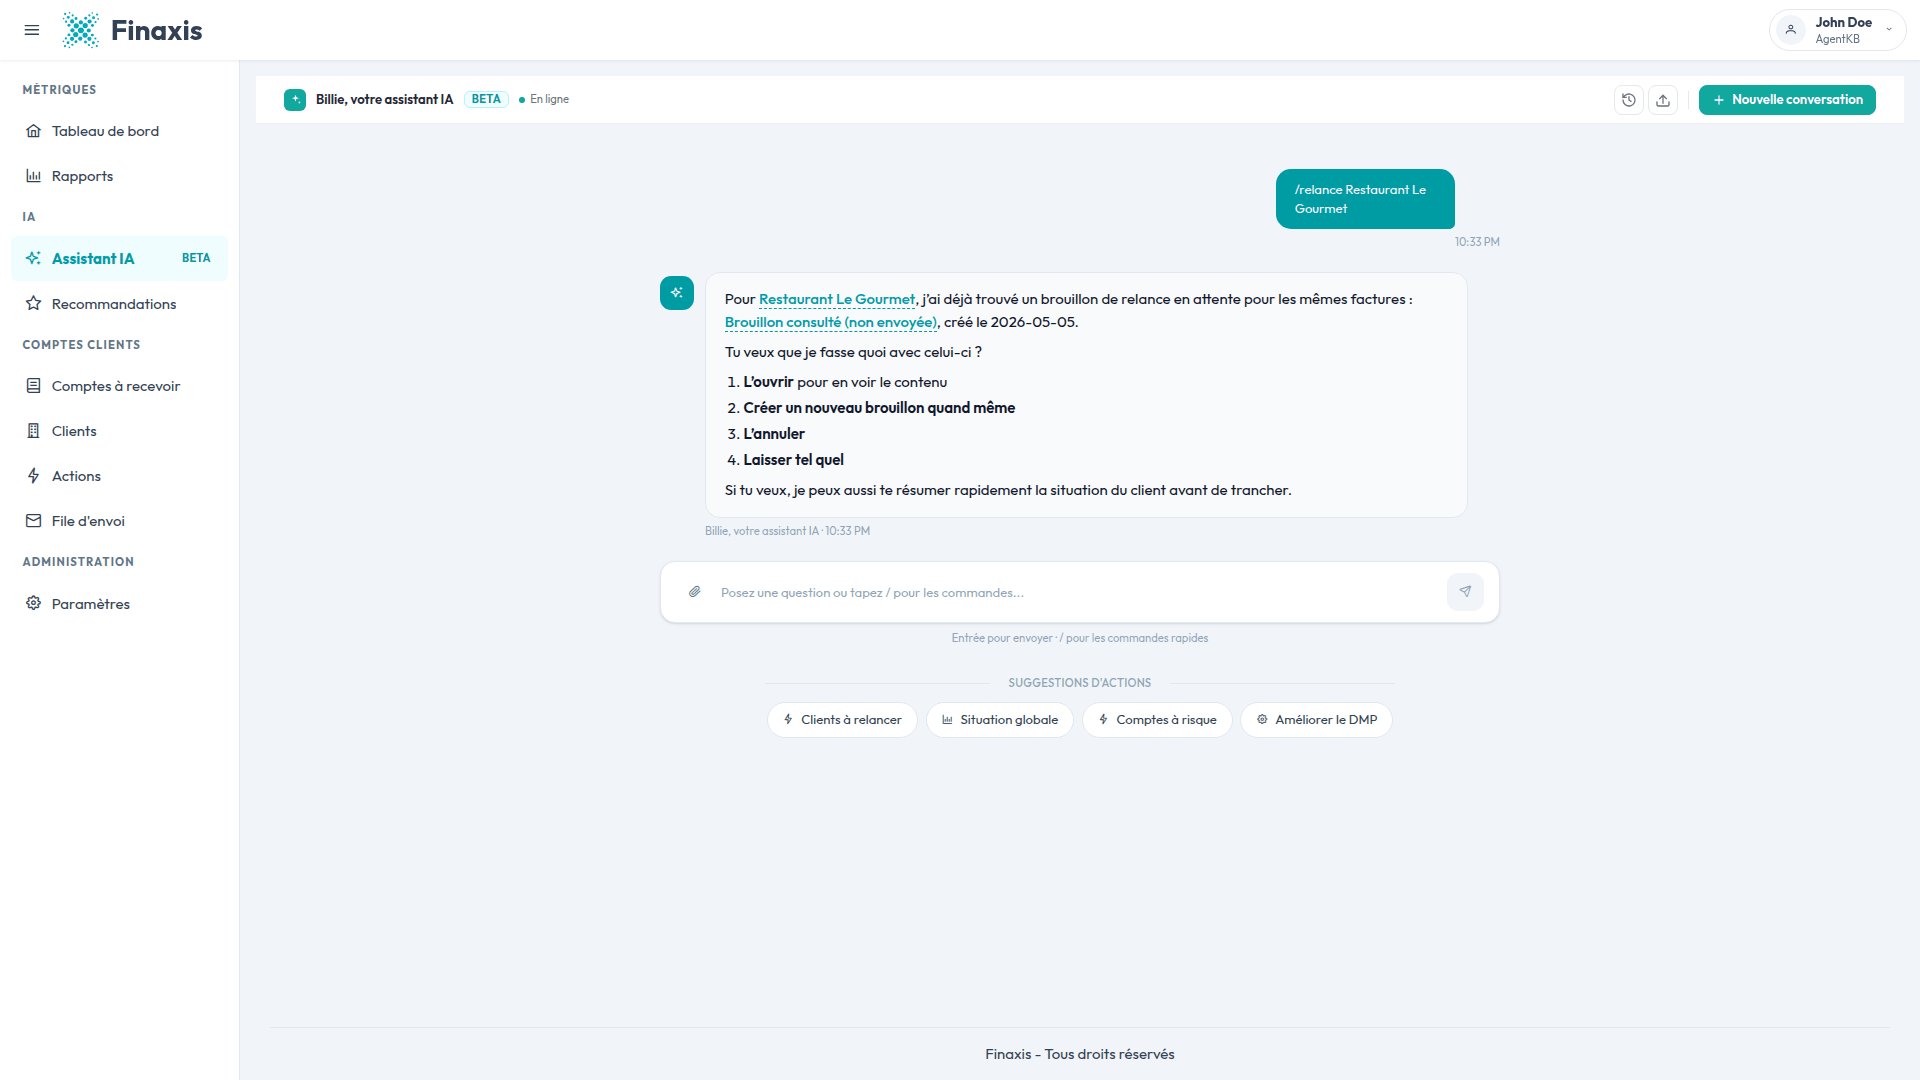Click the chart icon beside Rapports
Screen dimensions: 1920x1080
point(34,176)
